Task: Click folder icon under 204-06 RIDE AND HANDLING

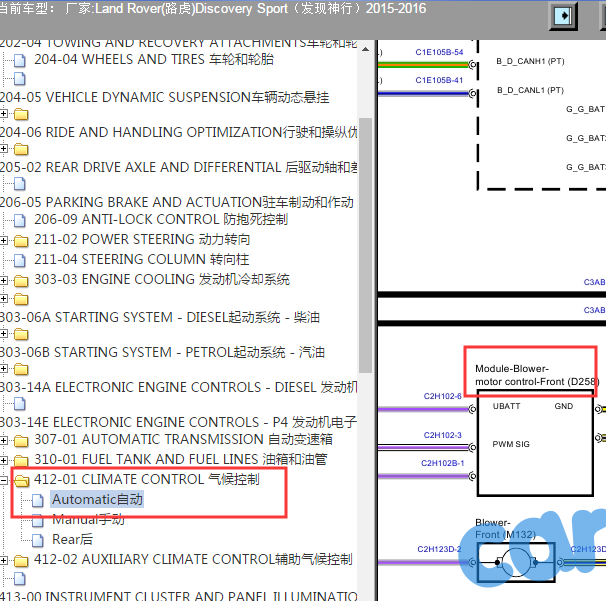Action: pyautogui.click(x=21, y=149)
